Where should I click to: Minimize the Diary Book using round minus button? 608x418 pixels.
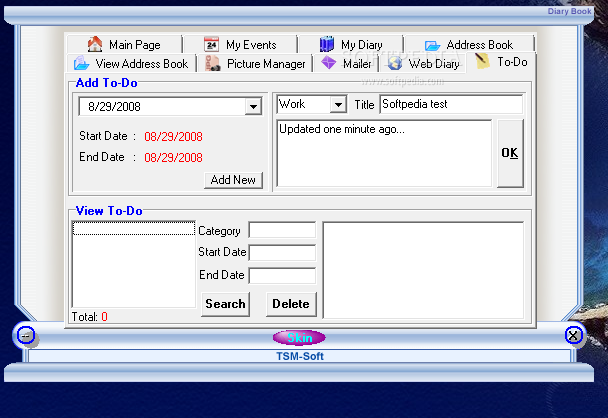coord(26,335)
